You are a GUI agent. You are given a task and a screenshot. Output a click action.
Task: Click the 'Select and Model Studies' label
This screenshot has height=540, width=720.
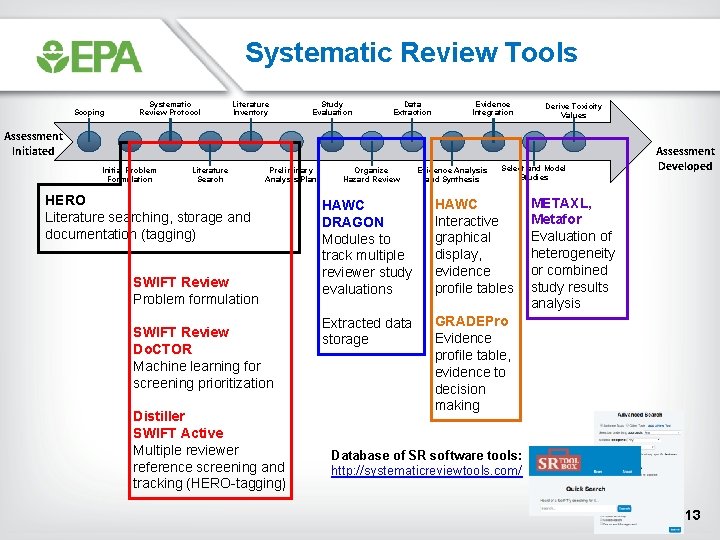pyautogui.click(x=534, y=172)
